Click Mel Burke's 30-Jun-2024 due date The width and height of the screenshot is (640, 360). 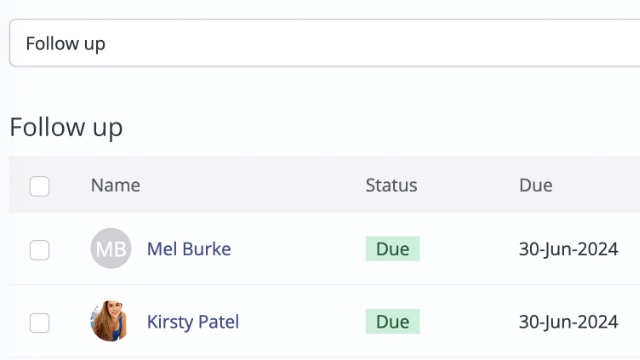(x=568, y=249)
